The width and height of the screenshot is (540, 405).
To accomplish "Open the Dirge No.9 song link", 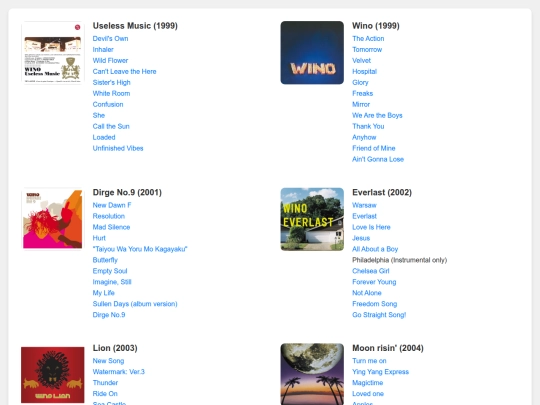I will pyautogui.click(x=109, y=315).
